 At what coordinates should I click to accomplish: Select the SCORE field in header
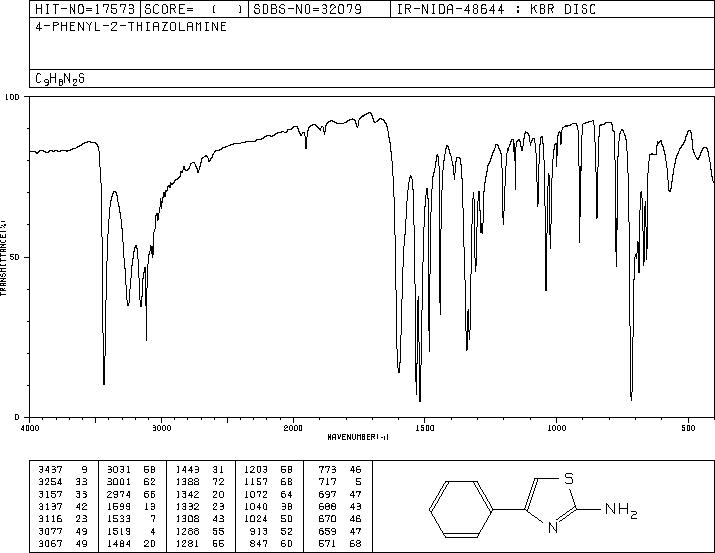195,9
